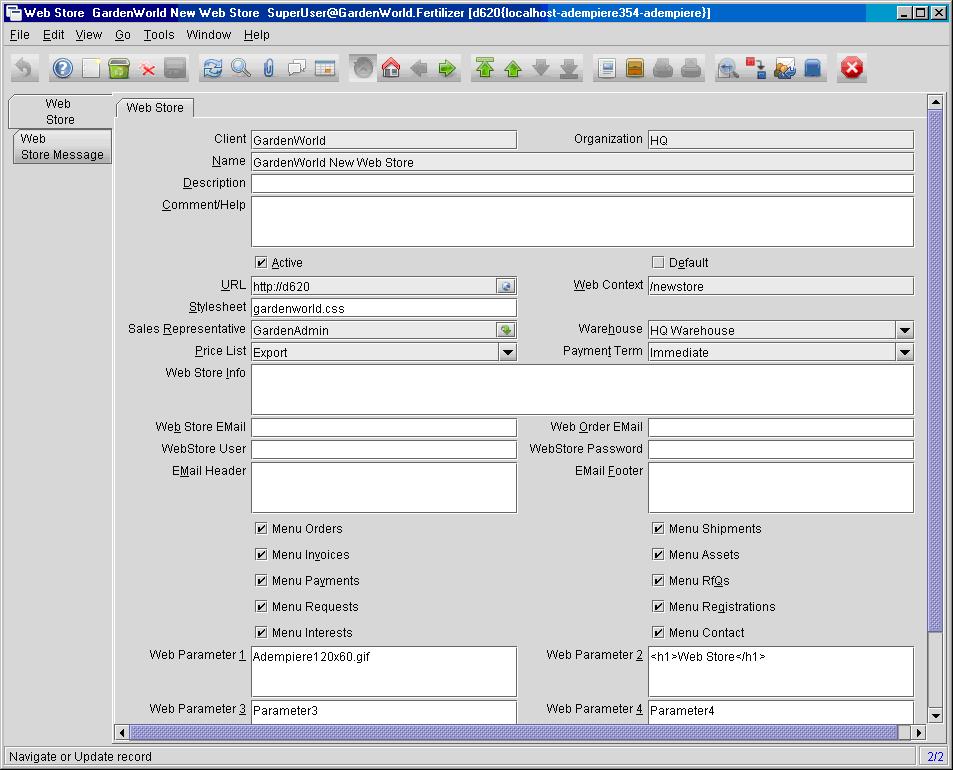Click the vertical scrollbar down arrow
This screenshot has width=953, height=770.
tap(935, 715)
